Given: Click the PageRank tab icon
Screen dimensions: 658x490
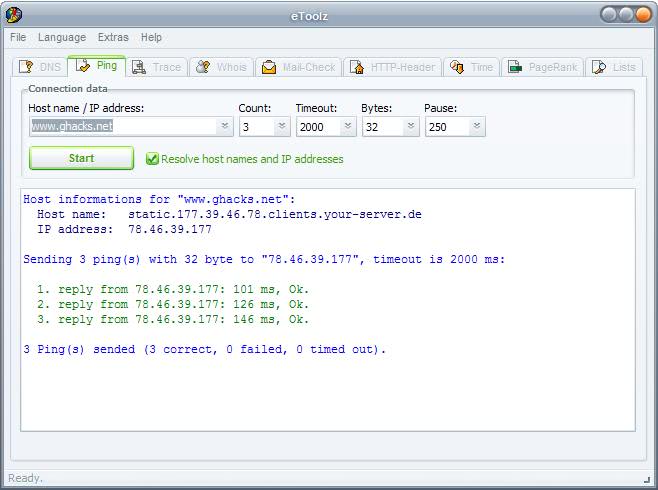Looking at the screenshot, I should tap(515, 67).
